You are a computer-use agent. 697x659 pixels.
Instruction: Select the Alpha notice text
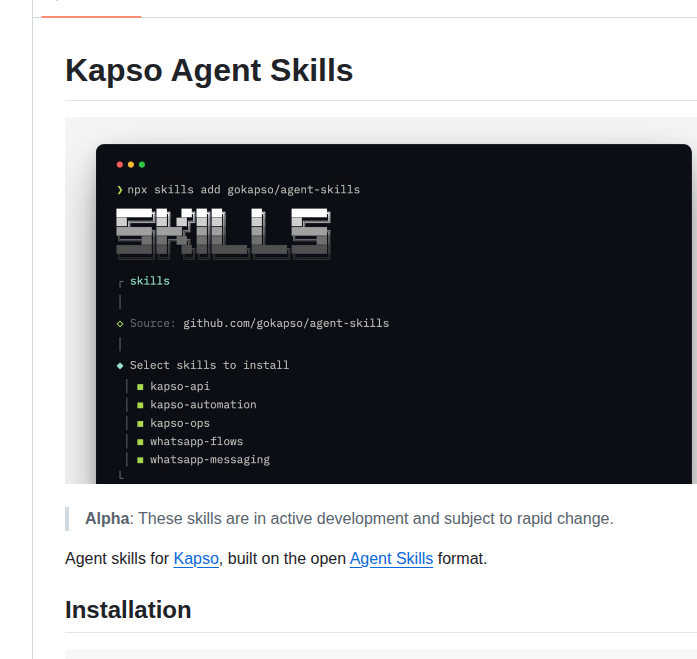click(x=349, y=519)
